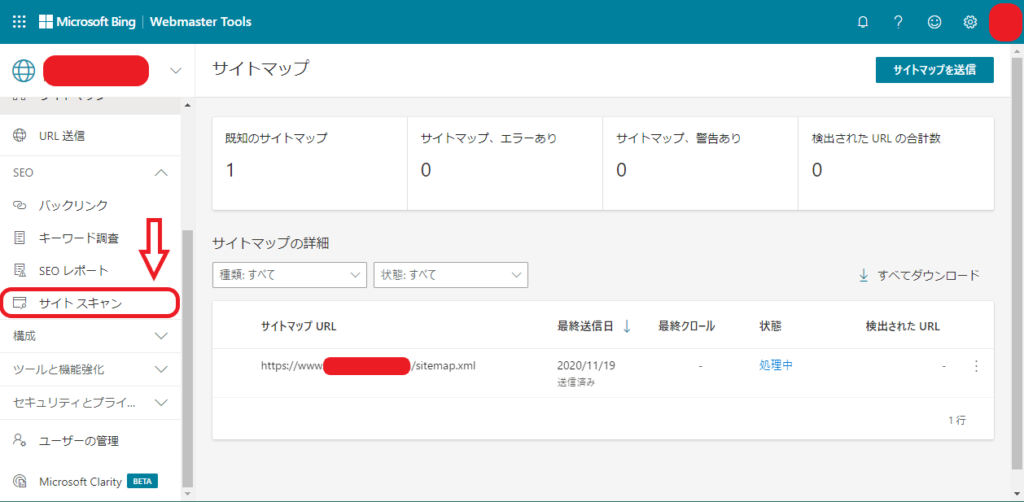This screenshot has height=502, width=1024.
Task: Click the BETA badge
Action: tap(142, 481)
